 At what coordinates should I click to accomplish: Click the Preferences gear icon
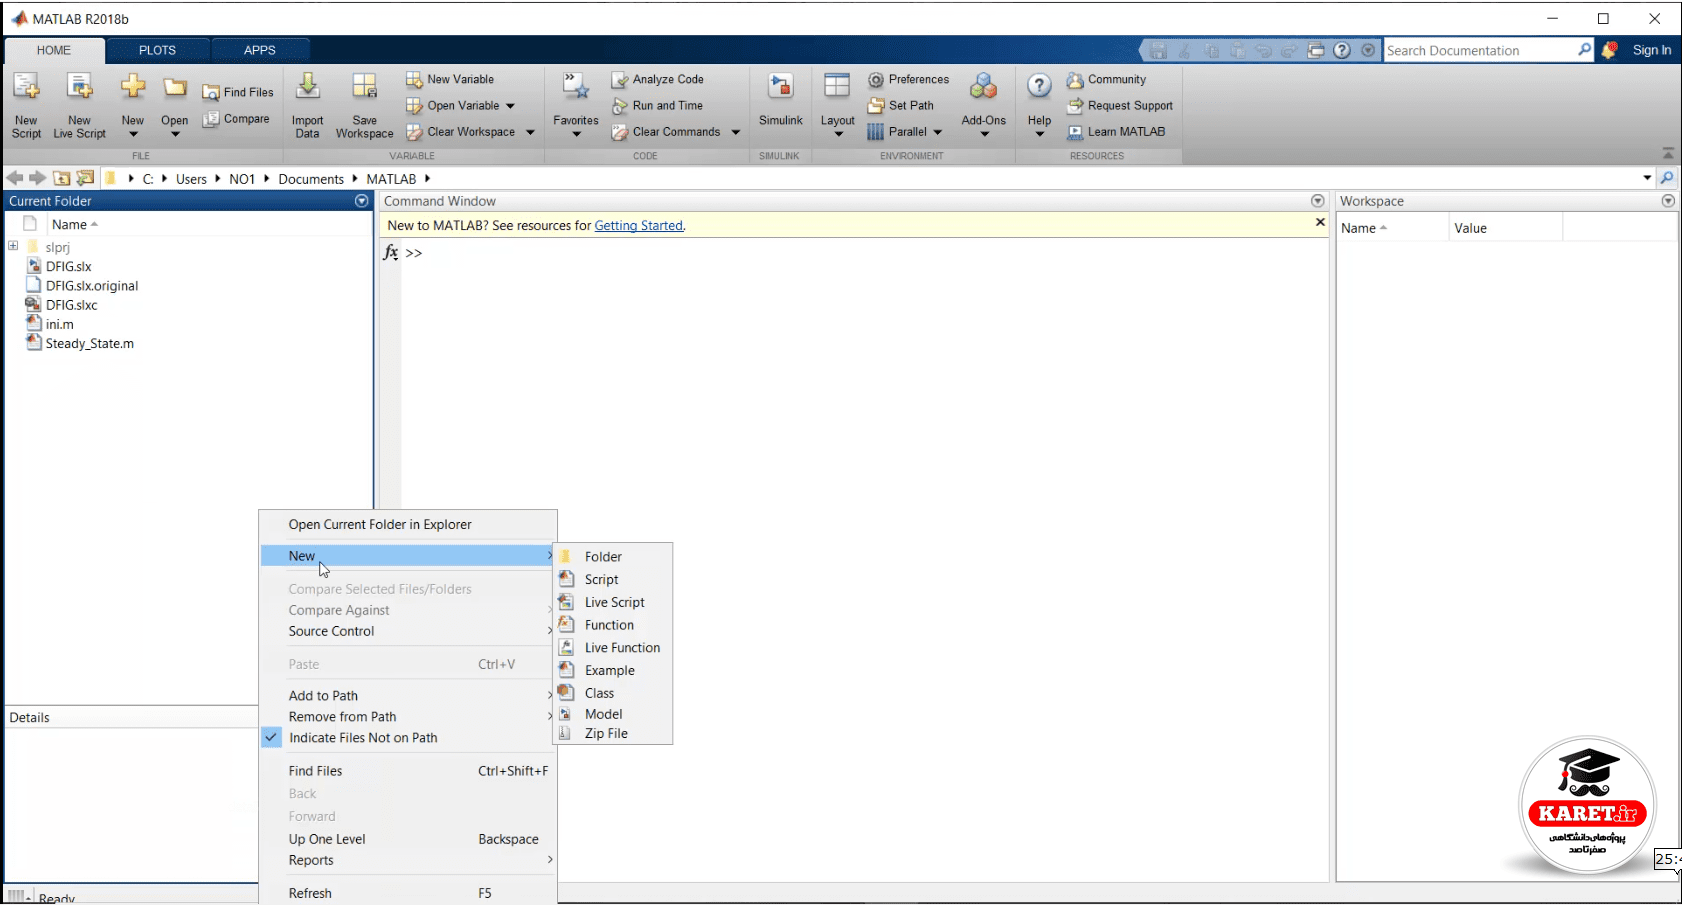[x=876, y=80]
